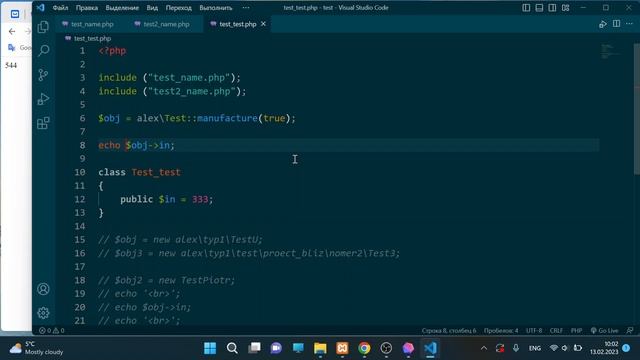Click the code minimap
Viewport: 640px width, 360px height.
(611, 51)
